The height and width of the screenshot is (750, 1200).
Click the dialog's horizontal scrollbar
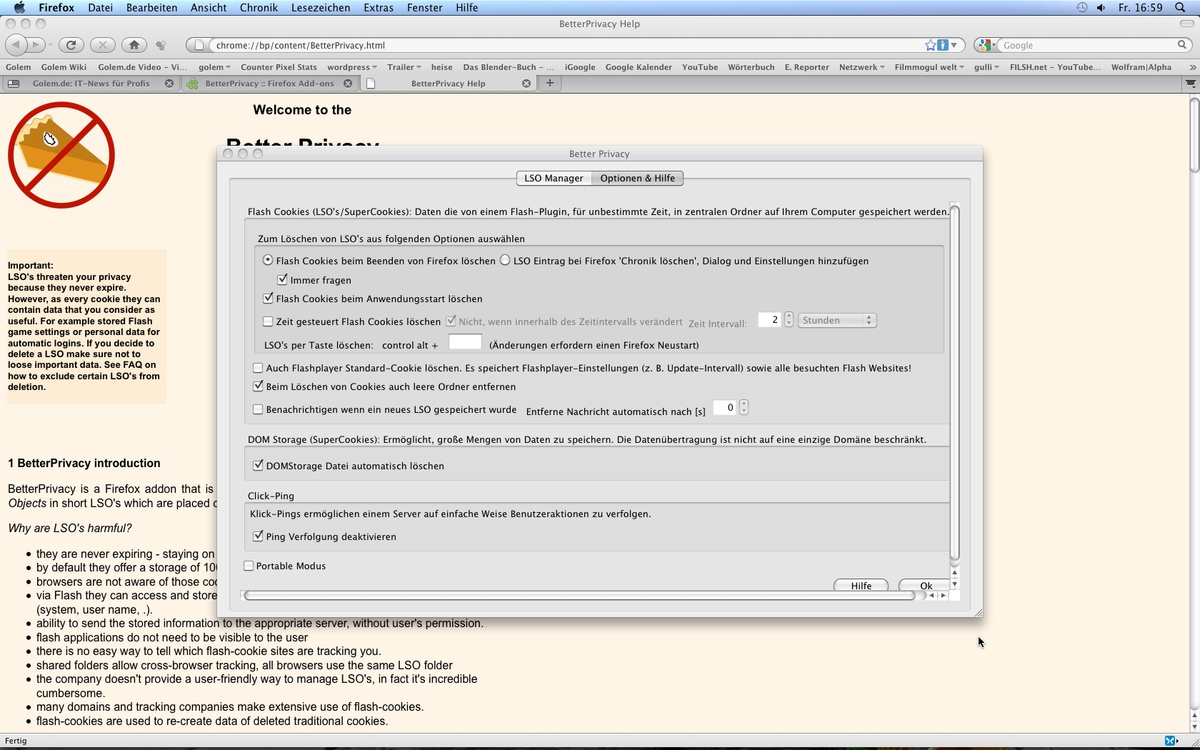click(x=578, y=595)
